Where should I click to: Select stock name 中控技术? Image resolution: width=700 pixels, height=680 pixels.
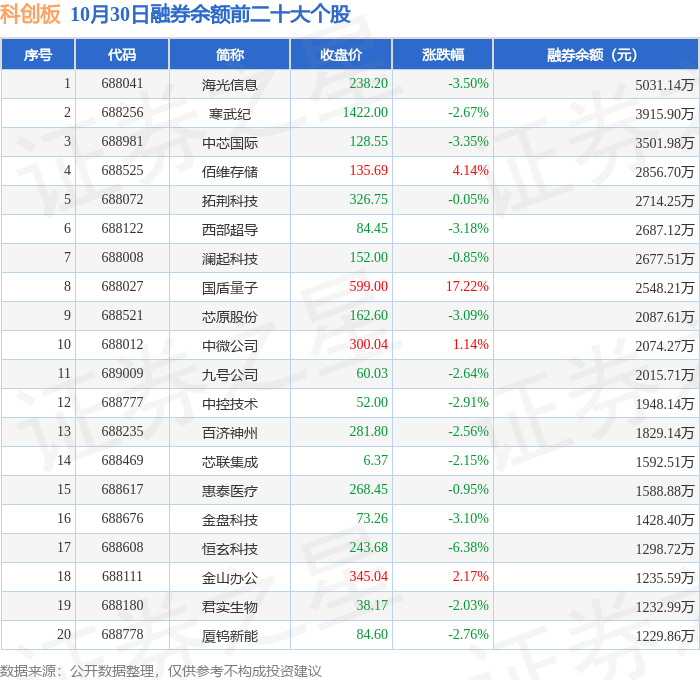tap(229, 404)
